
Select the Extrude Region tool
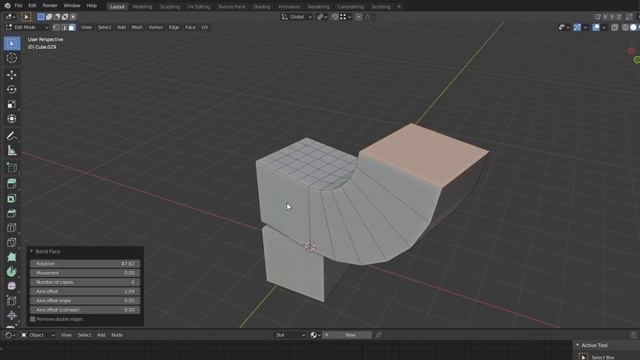[12, 184]
